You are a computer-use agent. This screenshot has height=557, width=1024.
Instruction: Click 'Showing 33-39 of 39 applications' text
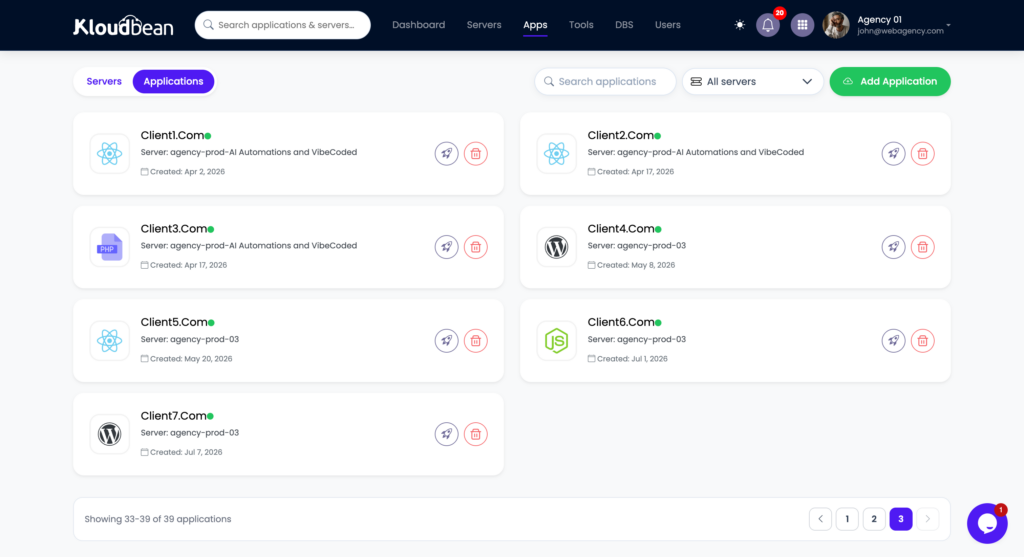(157, 519)
